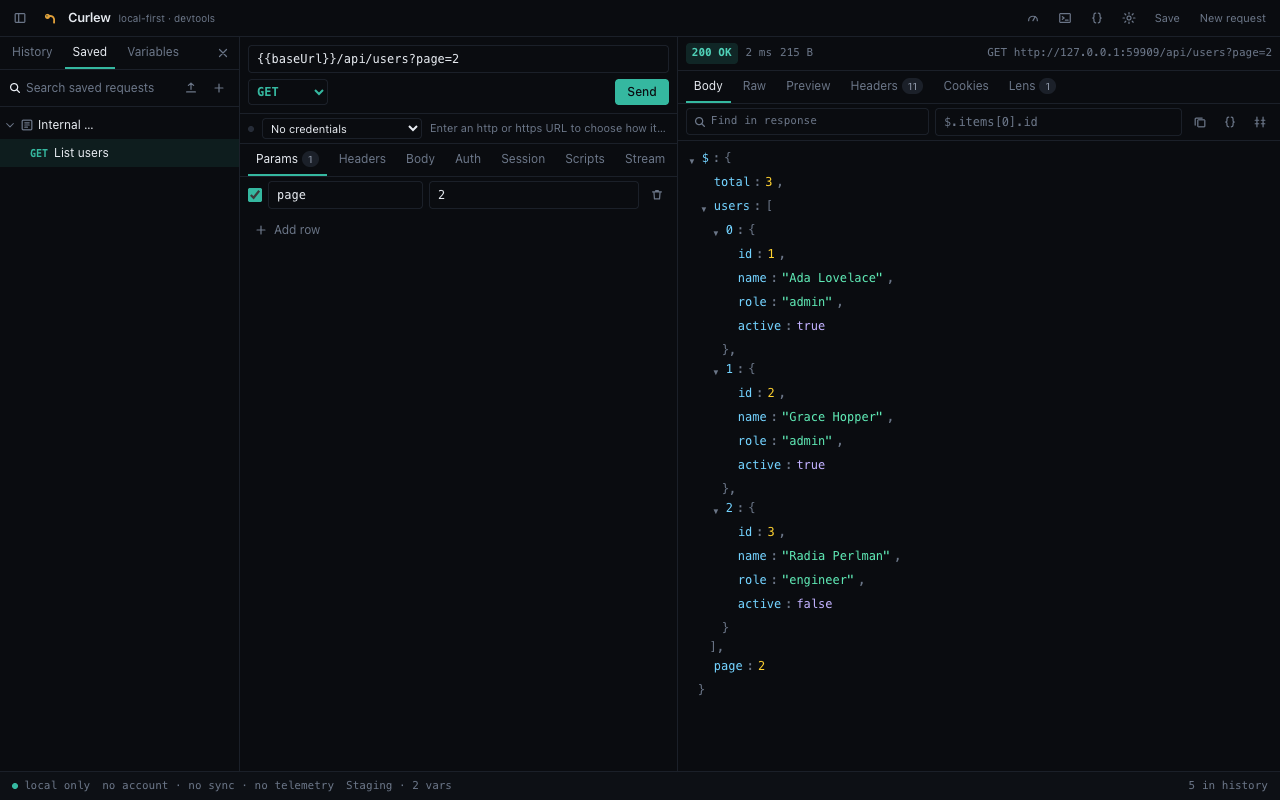Switch to the Scripts tab
This screenshot has width=1280, height=800.
point(585,159)
